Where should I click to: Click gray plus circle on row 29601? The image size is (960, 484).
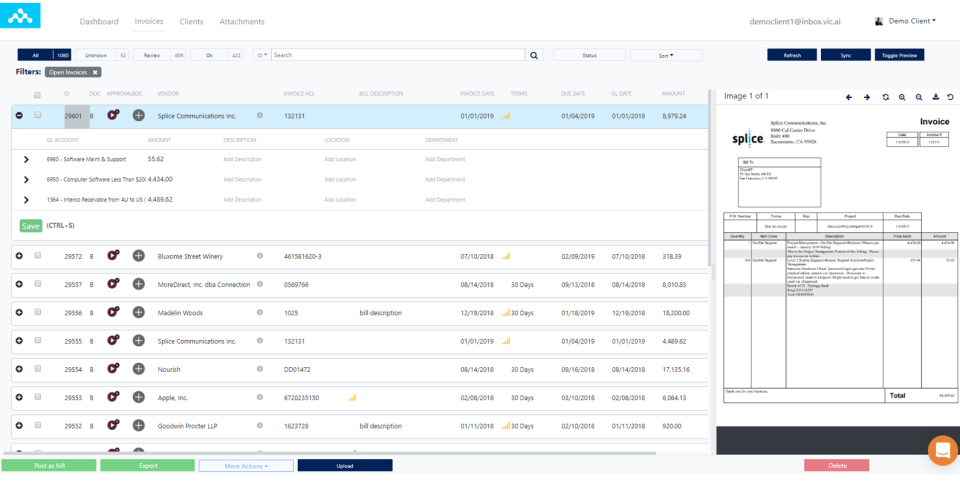pyautogui.click(x=139, y=115)
